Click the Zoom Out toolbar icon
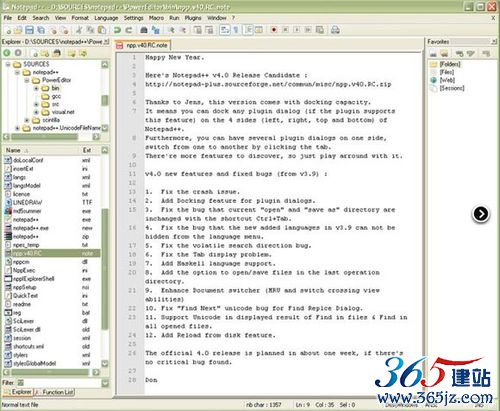Viewport: 500px width, 411px height. [x=182, y=30]
